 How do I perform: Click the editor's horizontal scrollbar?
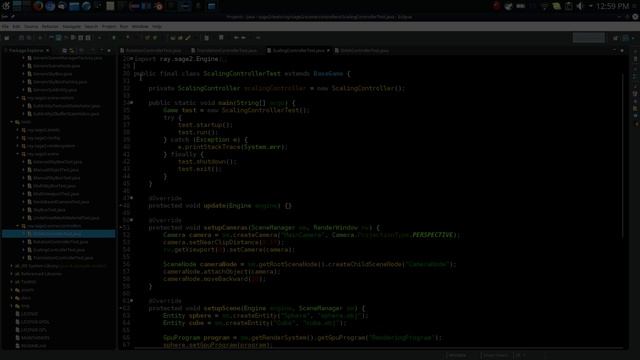point(378,348)
